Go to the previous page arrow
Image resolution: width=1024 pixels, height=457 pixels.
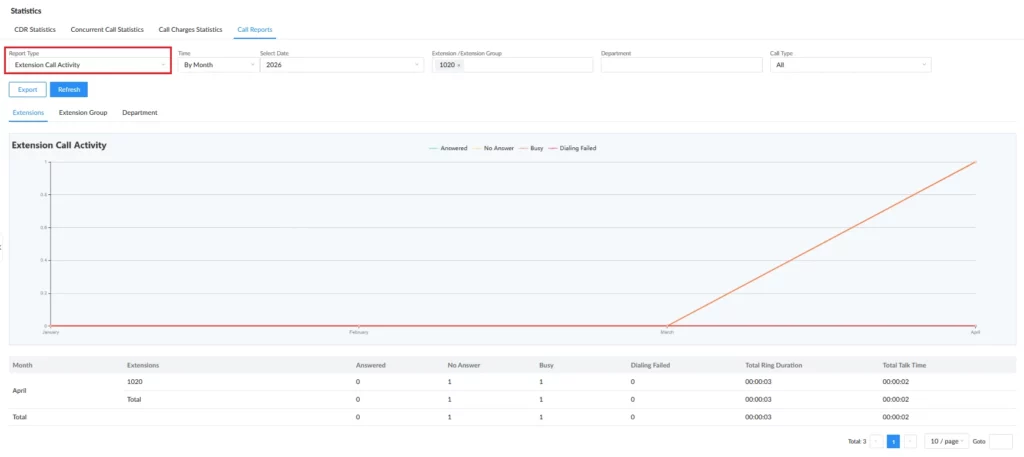click(876, 442)
